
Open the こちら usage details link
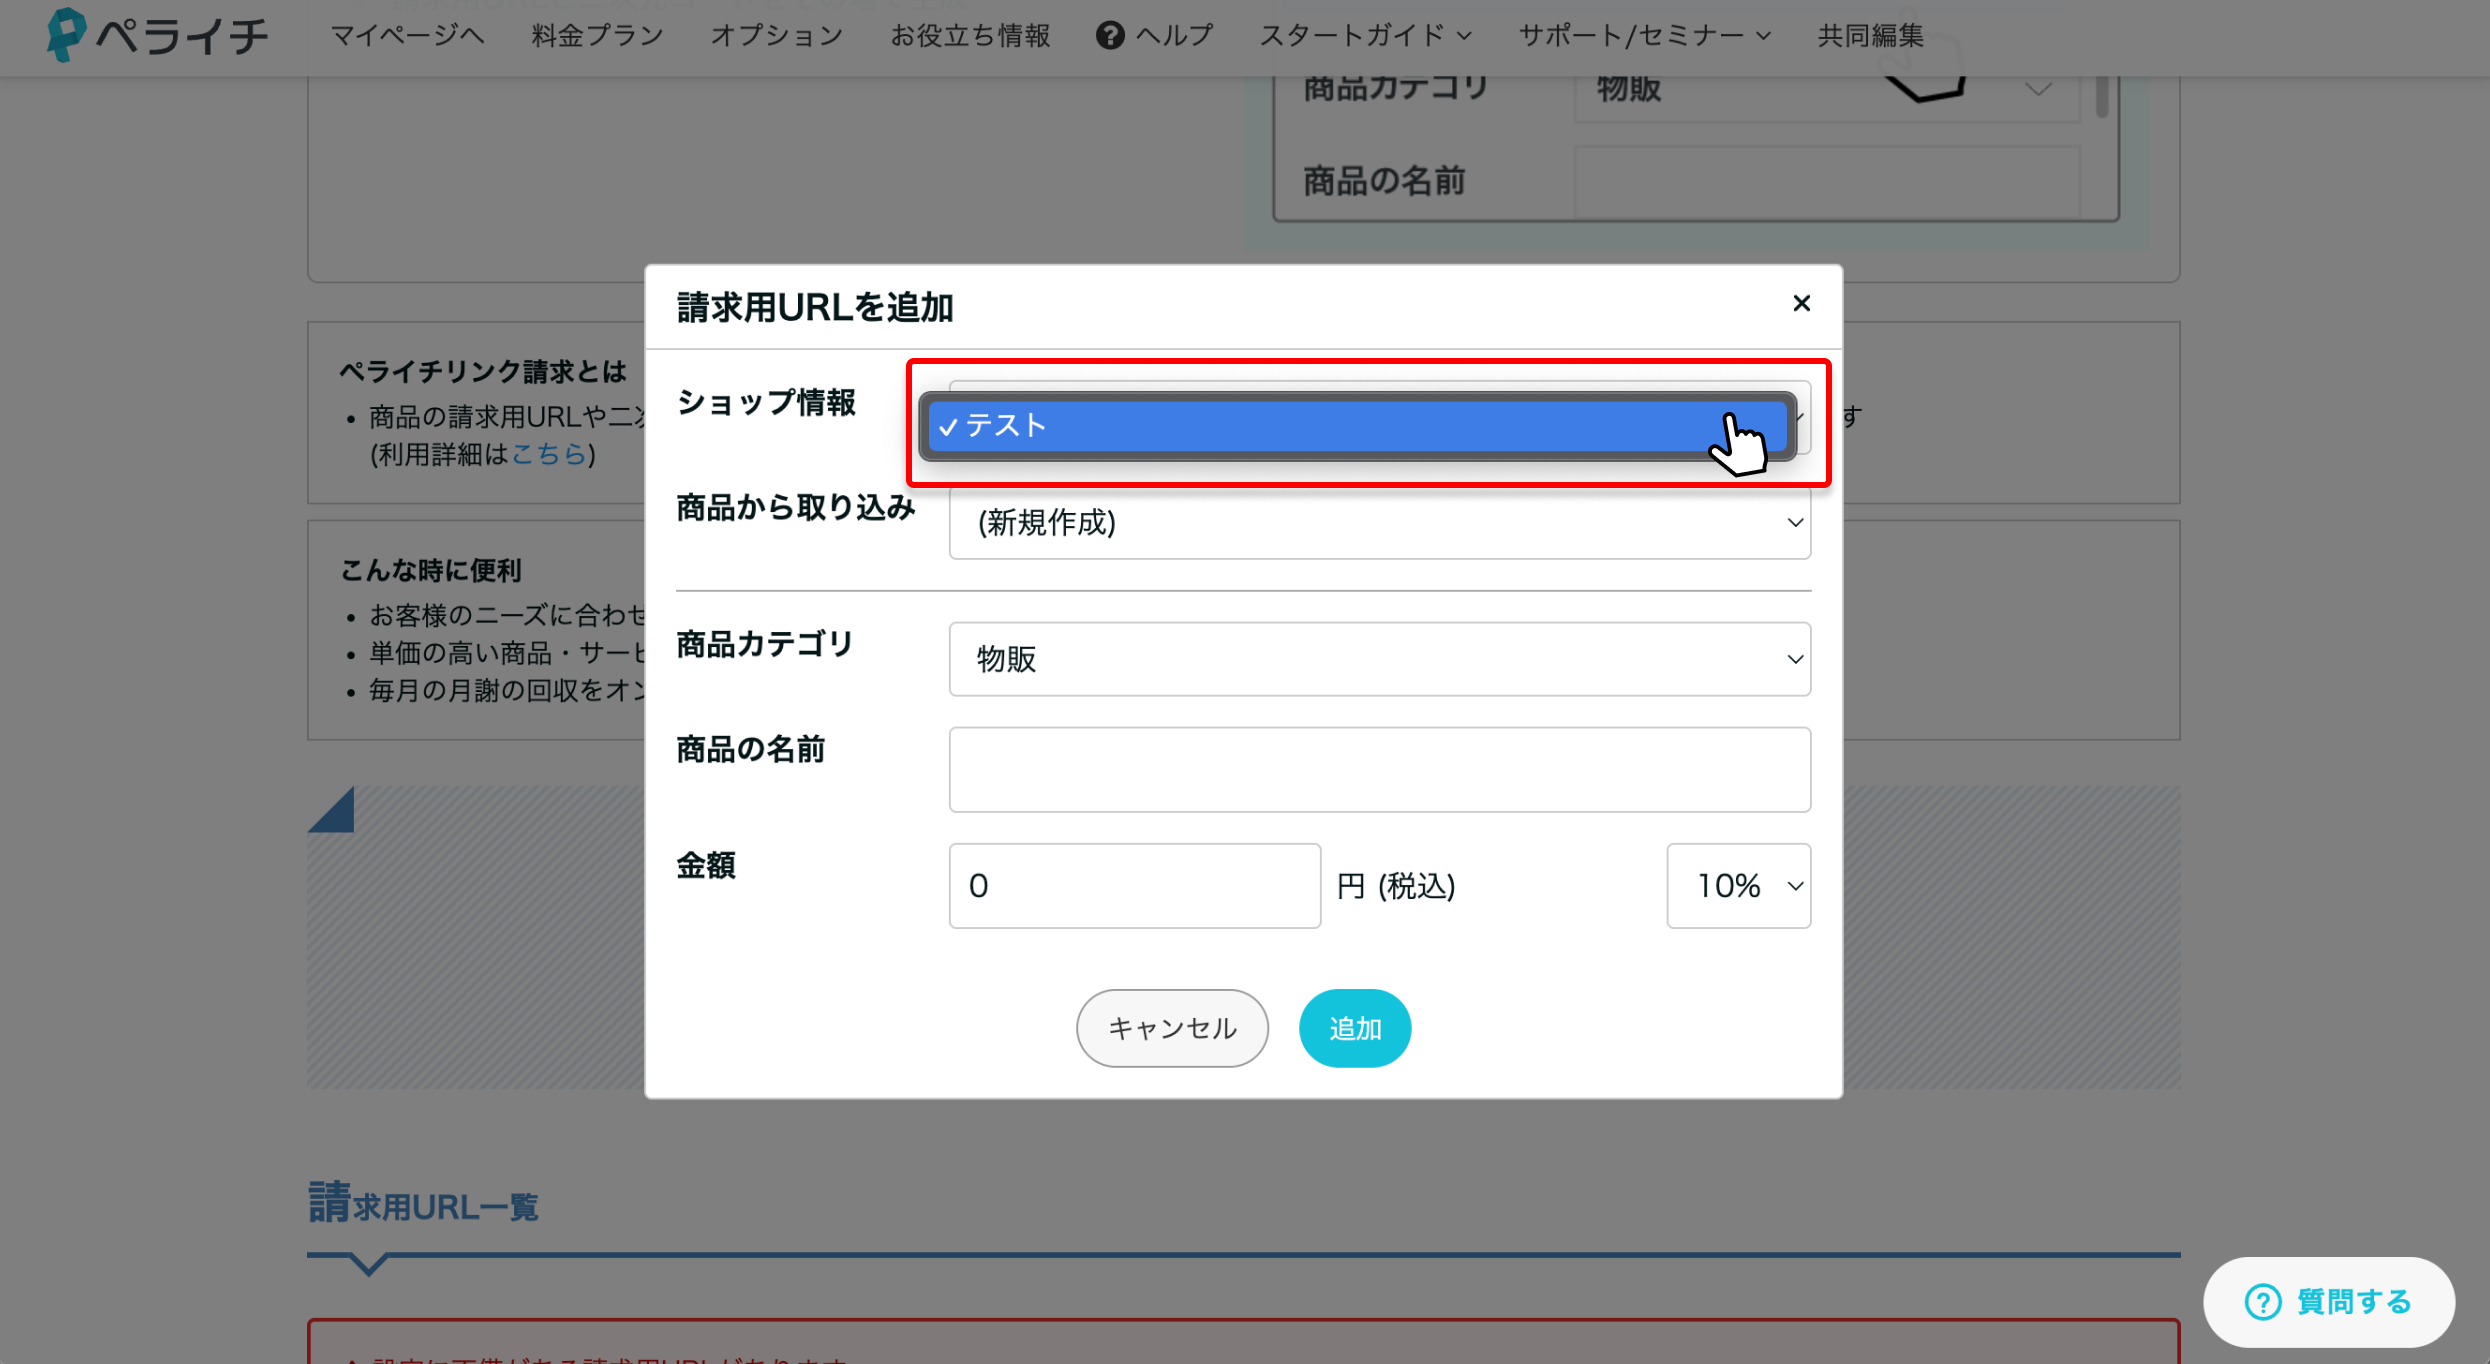(549, 455)
